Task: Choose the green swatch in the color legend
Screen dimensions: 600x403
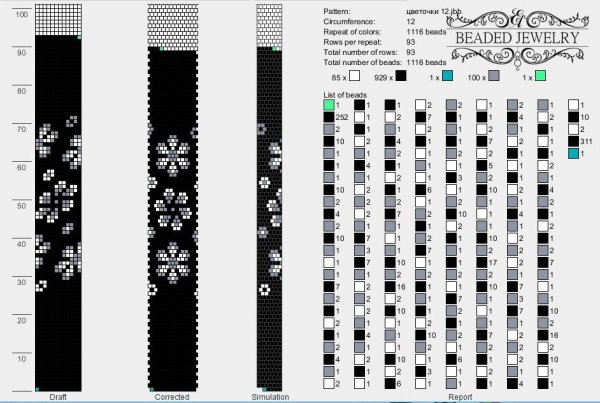Action: (x=540, y=76)
